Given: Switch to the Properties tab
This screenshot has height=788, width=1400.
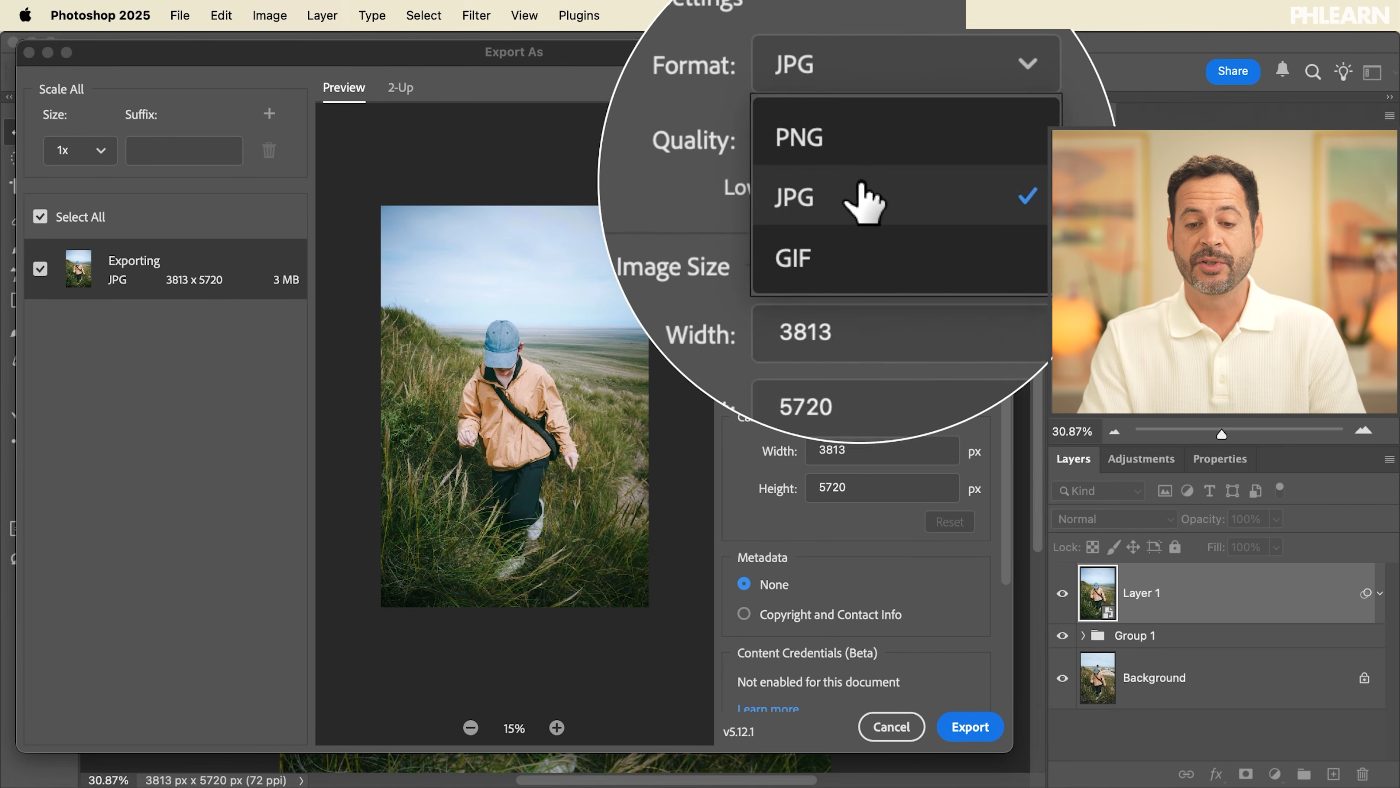Looking at the screenshot, I should tap(1220, 459).
